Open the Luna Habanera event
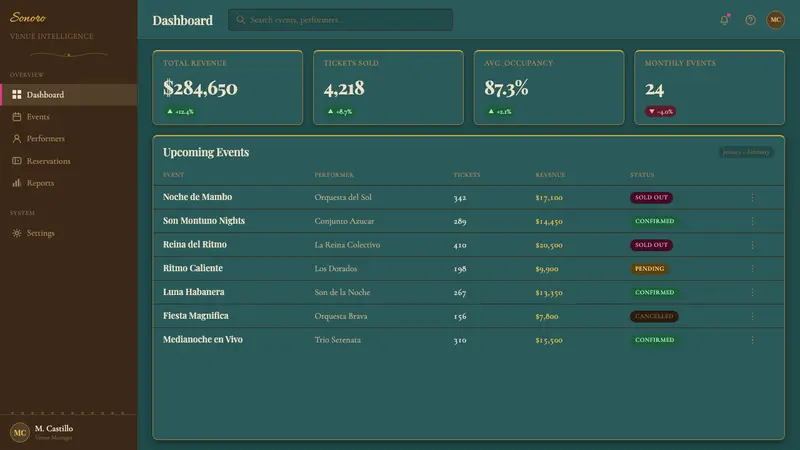Viewport: 800px width, 450px height. pos(194,292)
